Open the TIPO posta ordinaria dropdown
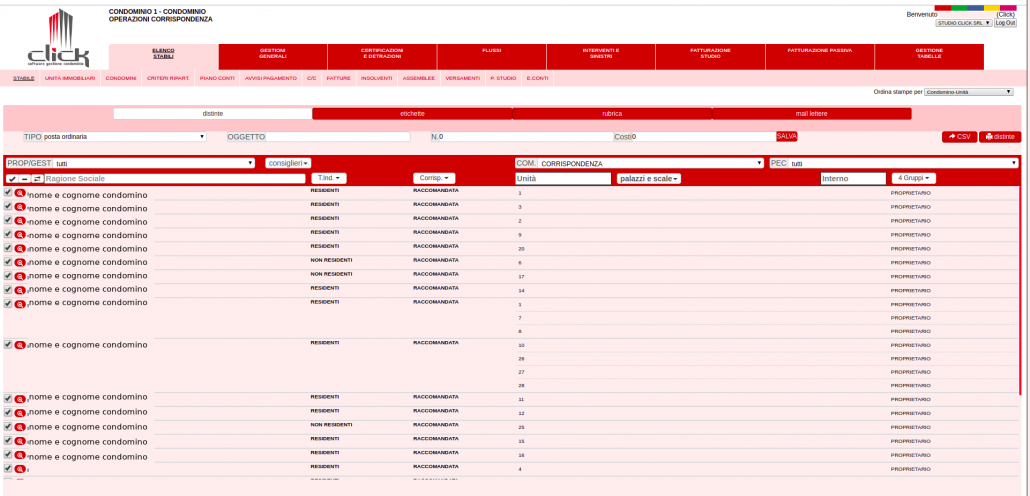This screenshot has height=496, width=1030. click(x=124, y=137)
